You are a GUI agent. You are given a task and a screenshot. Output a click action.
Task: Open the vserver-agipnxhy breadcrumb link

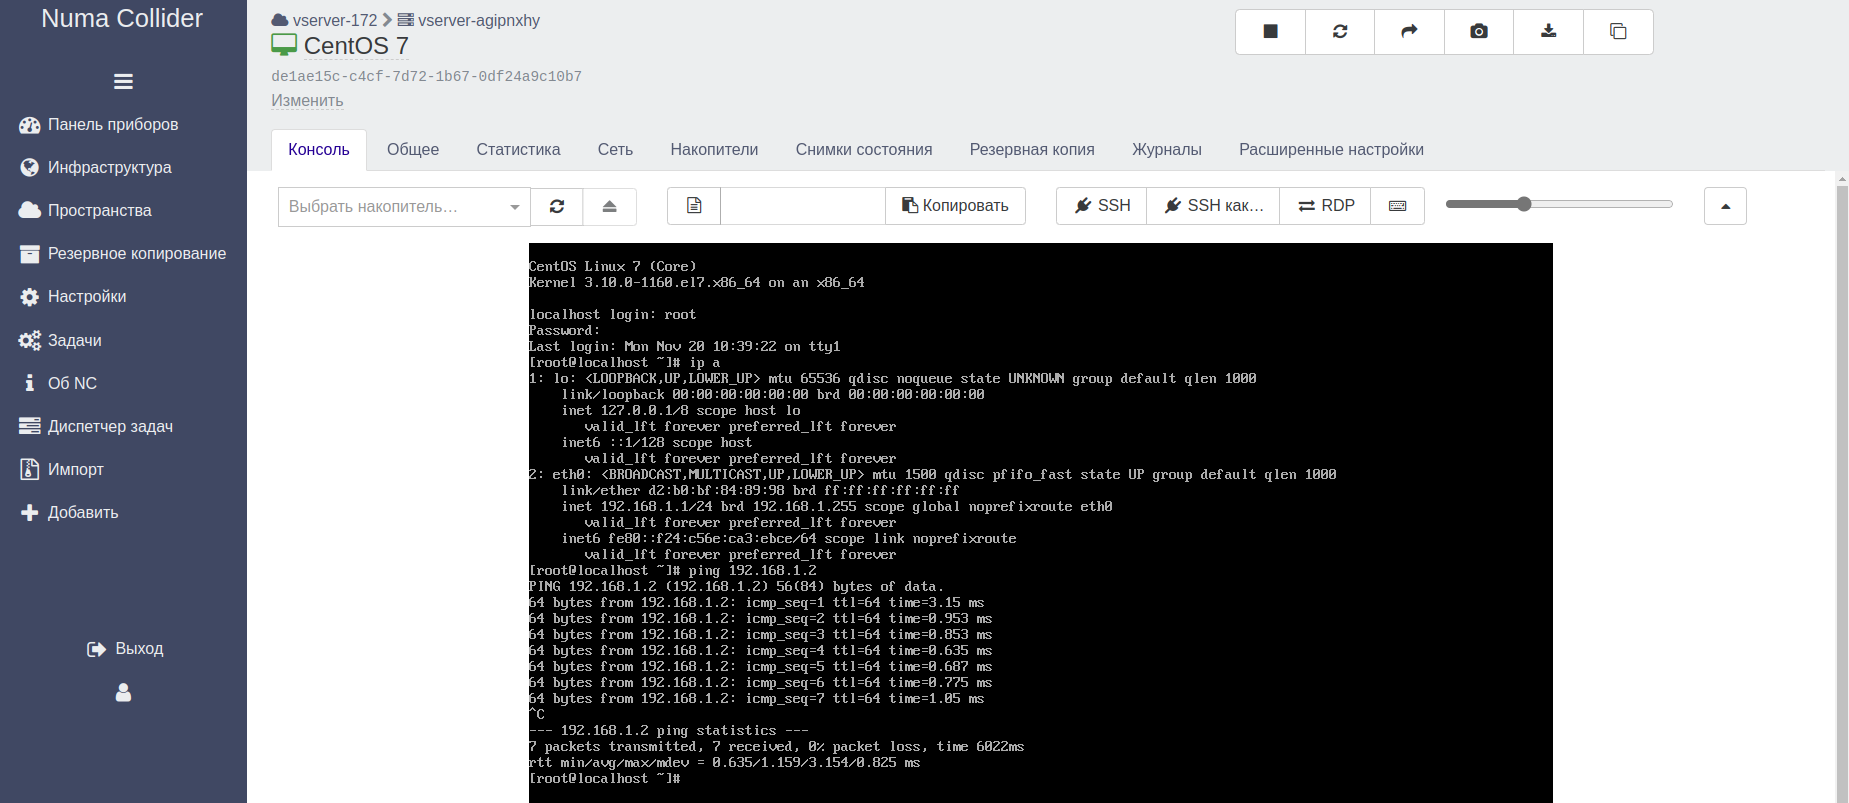[x=478, y=20]
